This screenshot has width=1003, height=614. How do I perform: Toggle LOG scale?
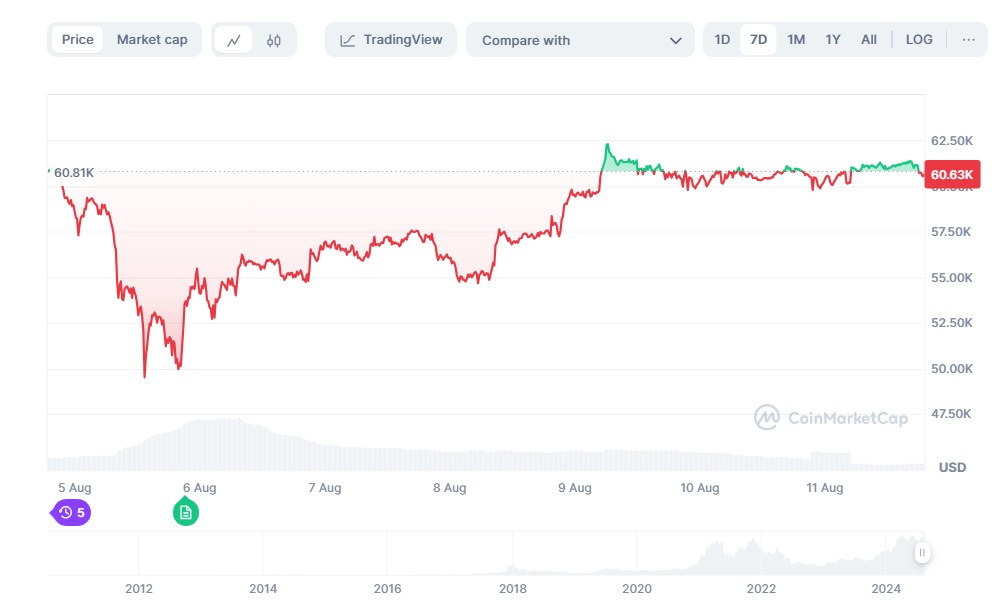pyautogui.click(x=919, y=40)
